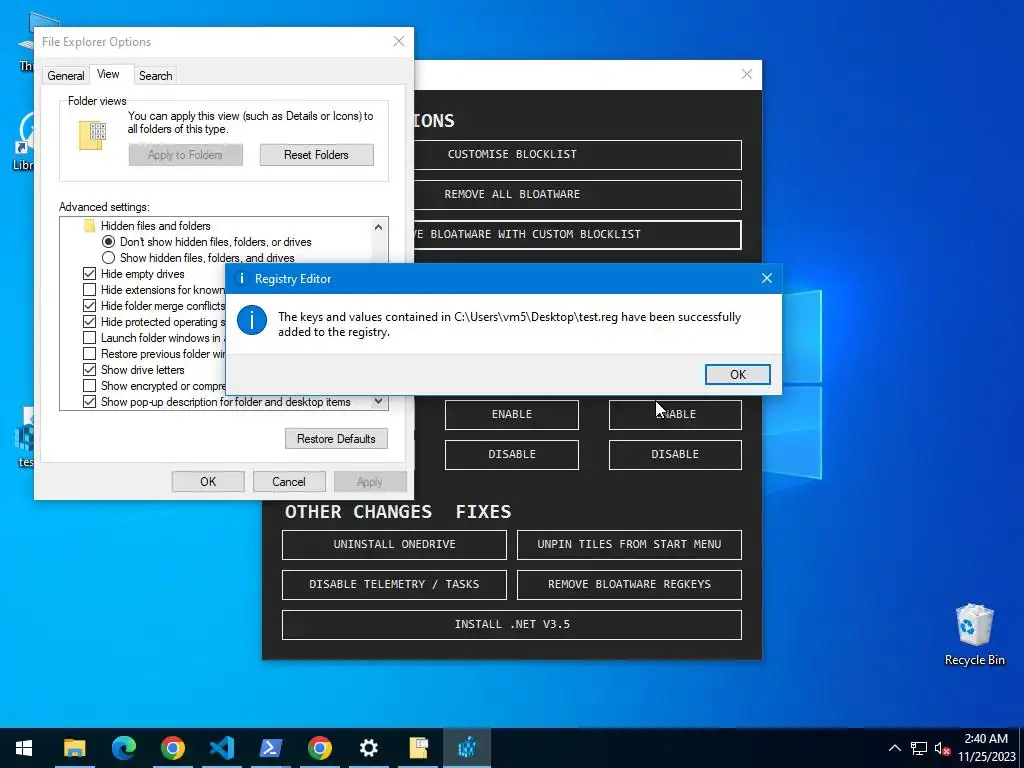The height and width of the screenshot is (768, 1024).
Task: Click the left ENABLE button
Action: point(511,415)
